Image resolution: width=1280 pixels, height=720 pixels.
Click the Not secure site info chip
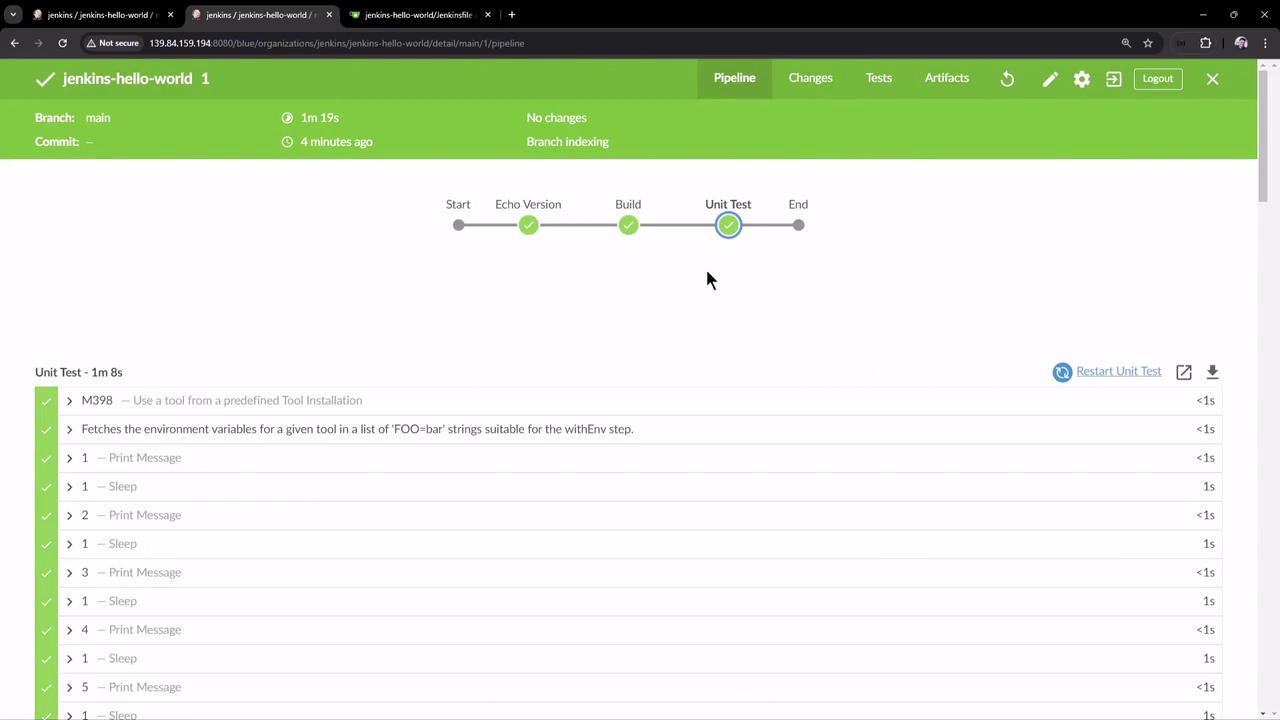tap(112, 43)
